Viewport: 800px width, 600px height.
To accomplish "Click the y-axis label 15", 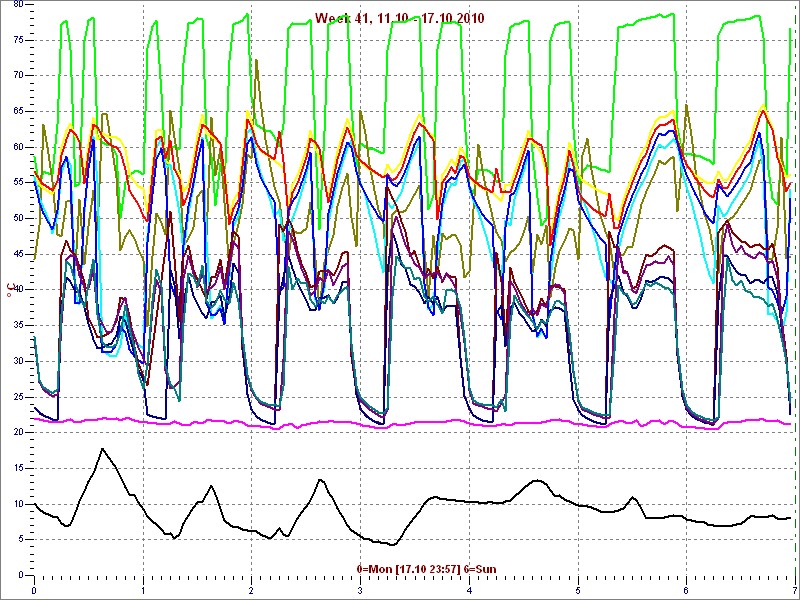I will [x=18, y=468].
